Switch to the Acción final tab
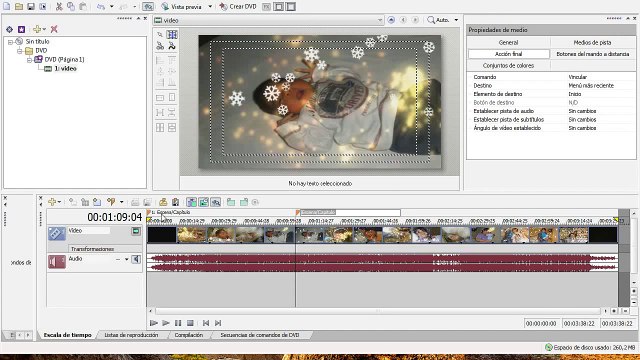Screen dimensions: 640x360 pyautogui.click(x=508, y=54)
